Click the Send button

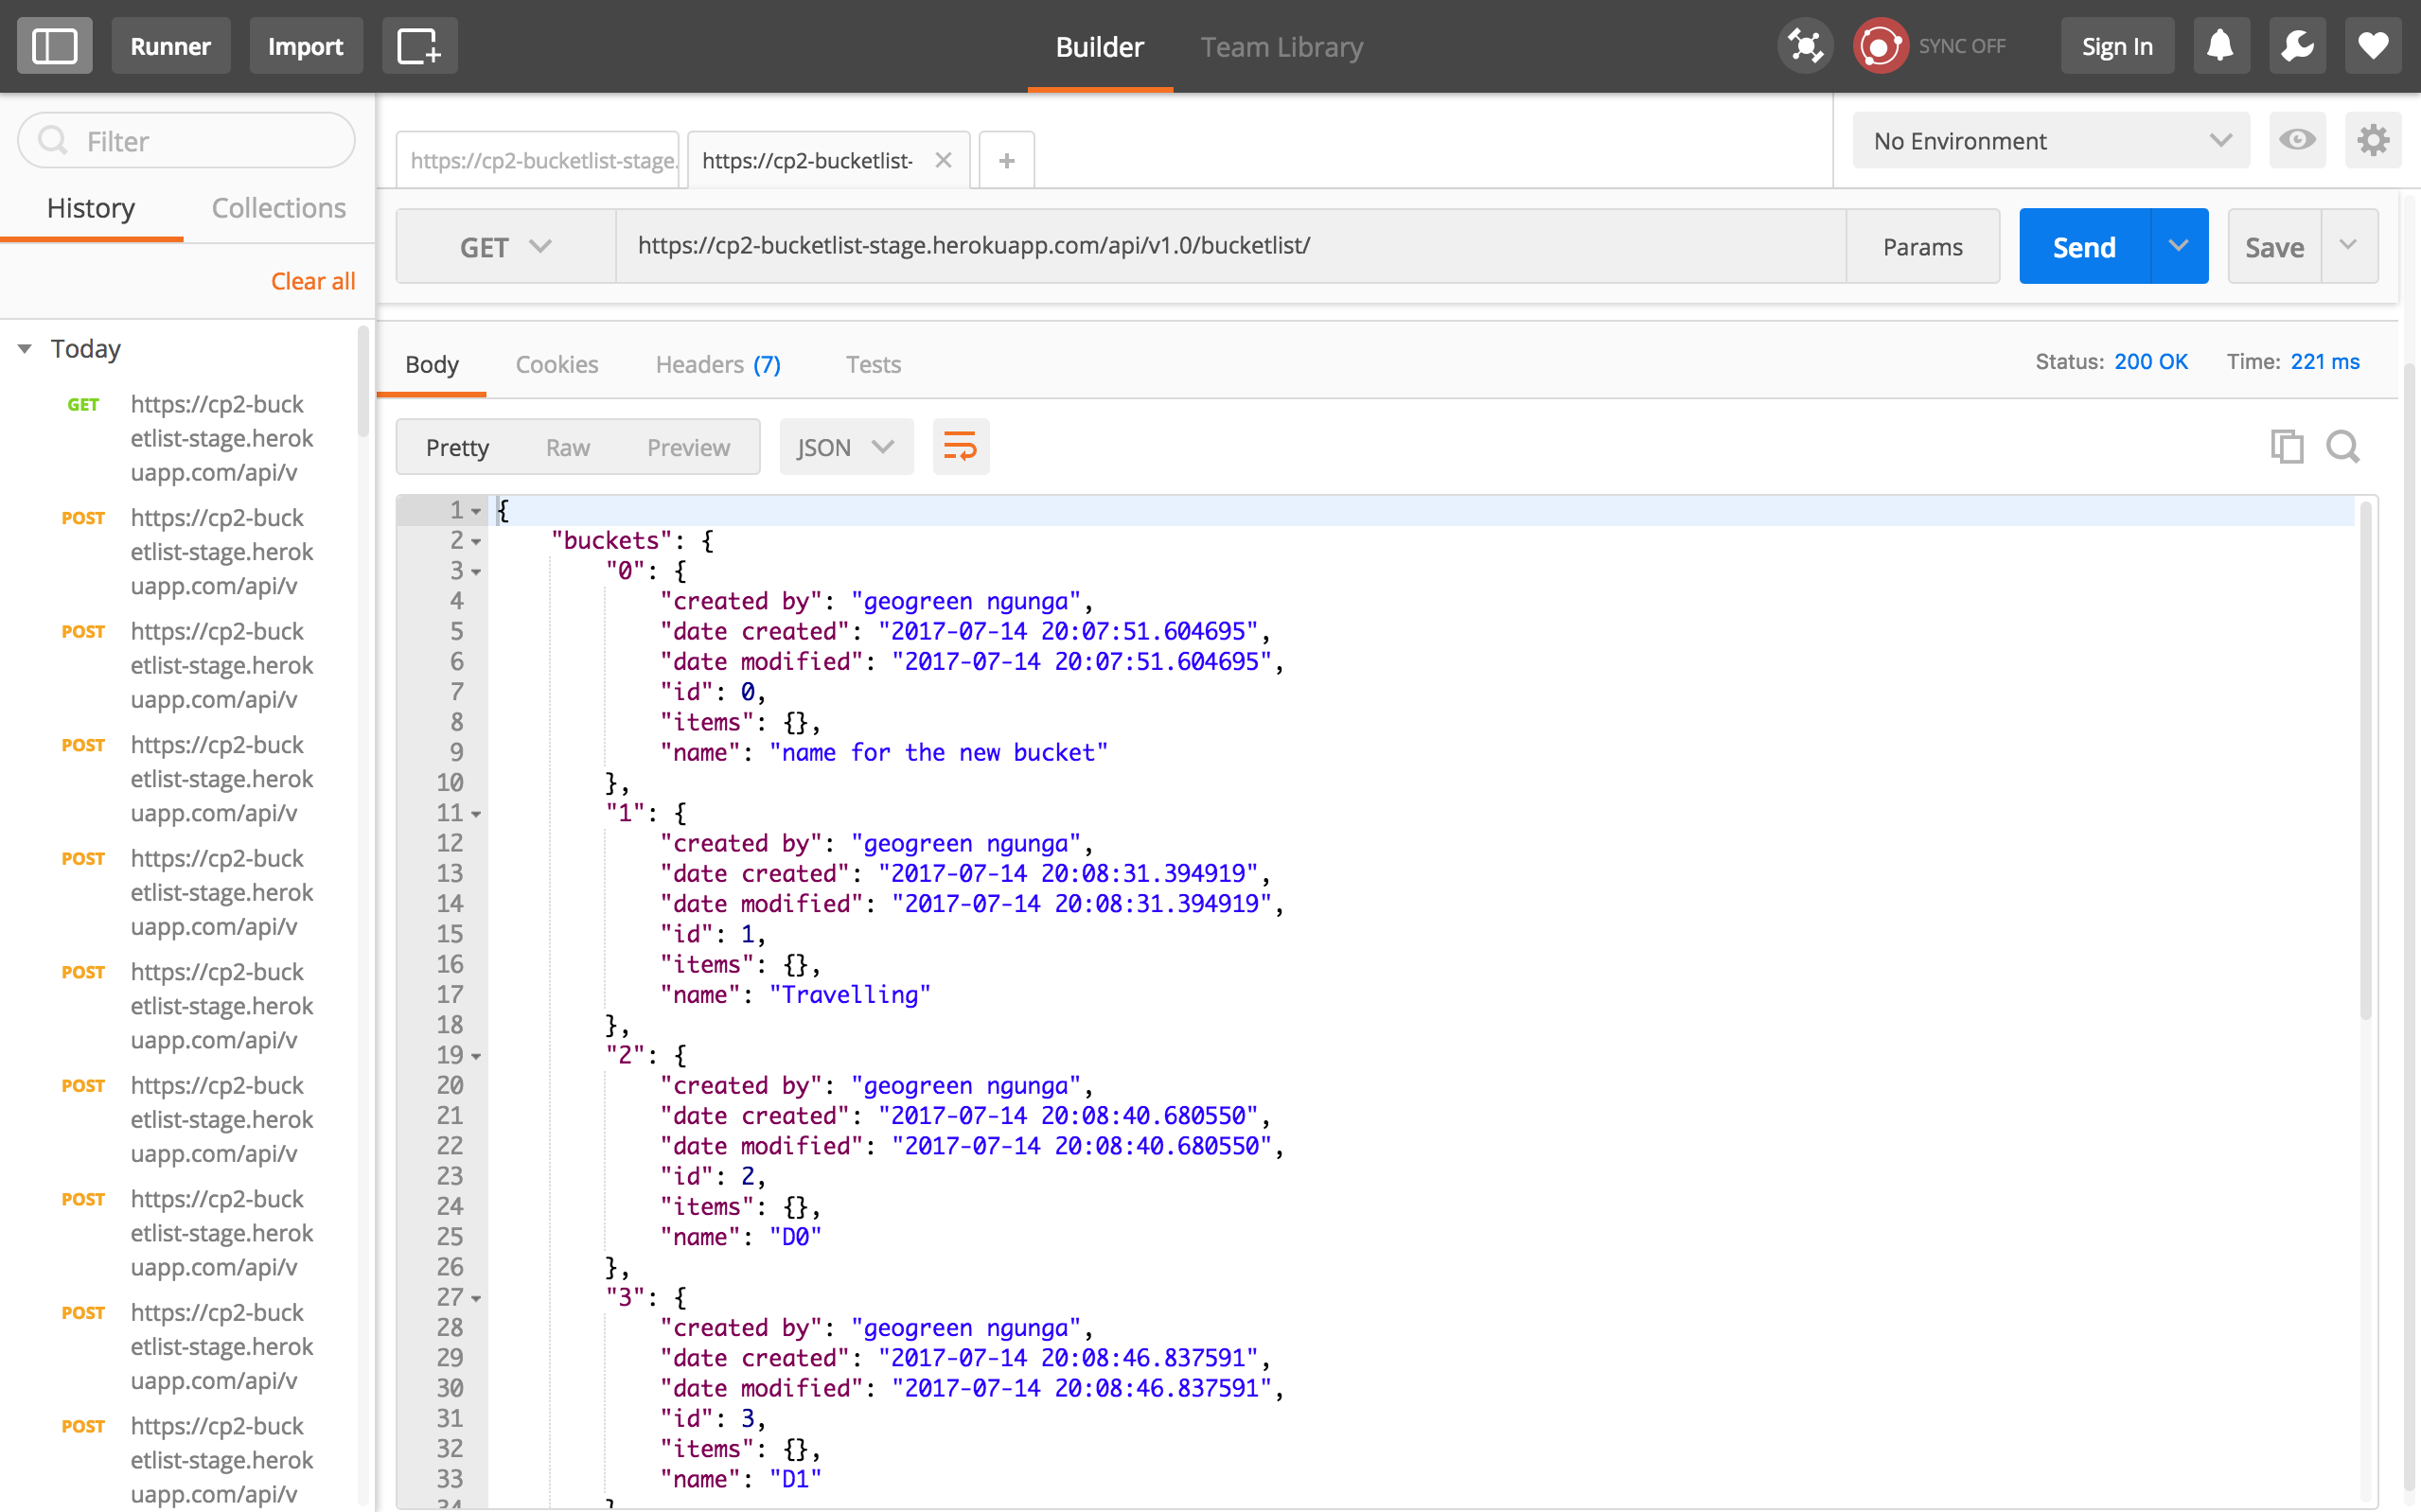point(2084,247)
